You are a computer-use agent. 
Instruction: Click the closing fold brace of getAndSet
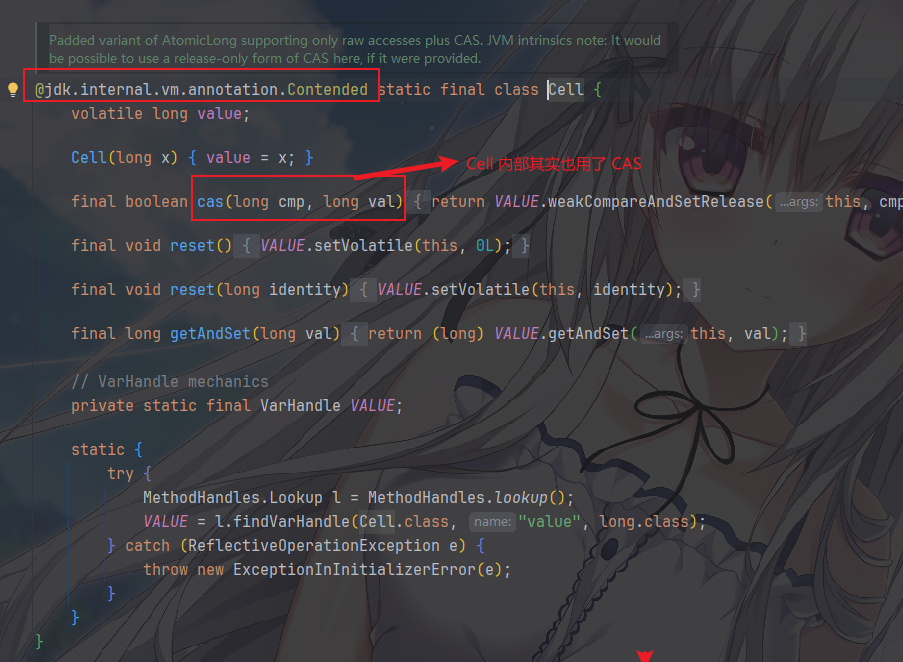(802, 334)
